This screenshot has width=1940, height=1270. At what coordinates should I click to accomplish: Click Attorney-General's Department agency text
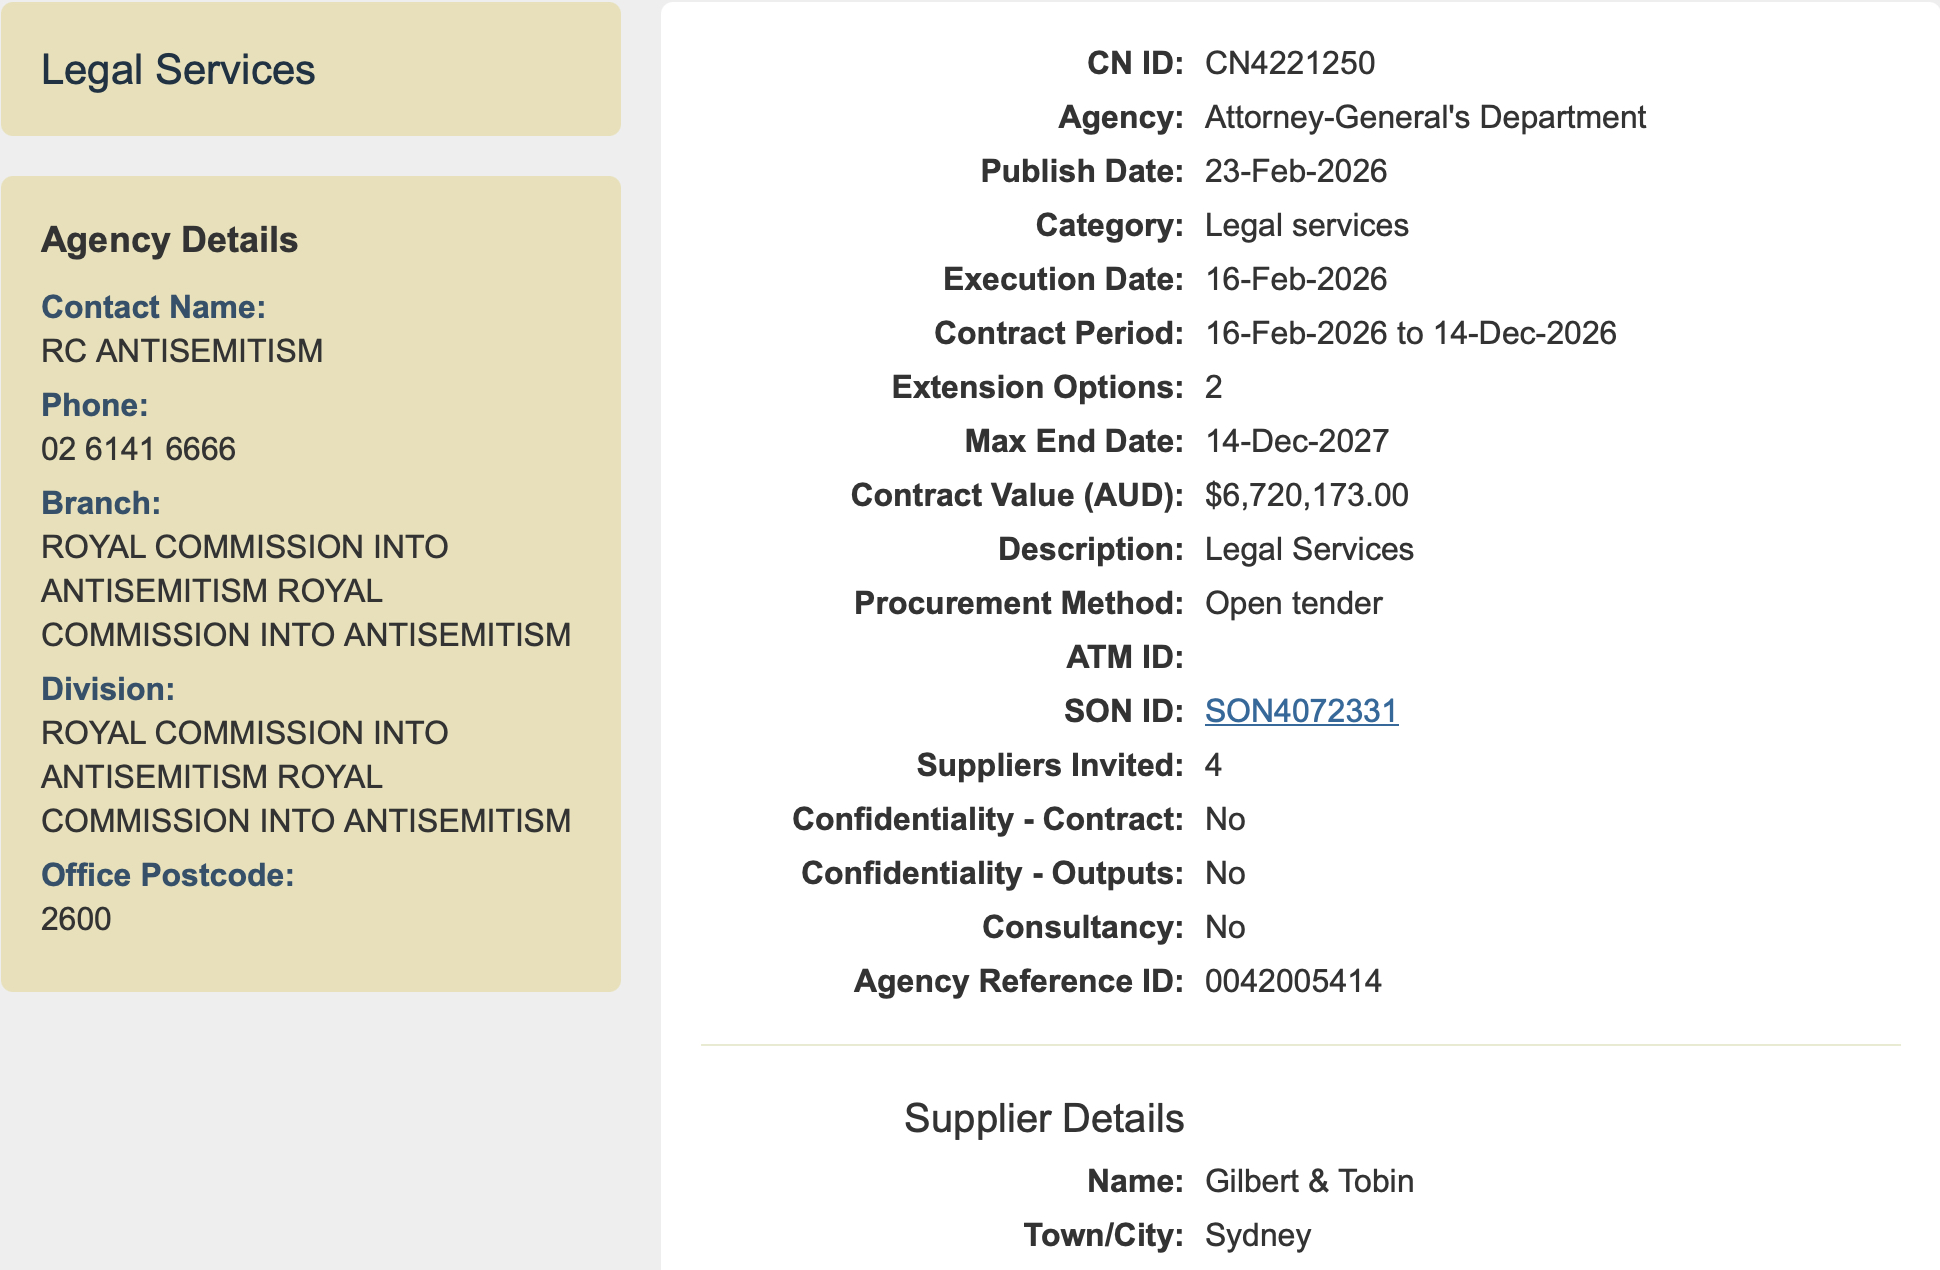1424,117
